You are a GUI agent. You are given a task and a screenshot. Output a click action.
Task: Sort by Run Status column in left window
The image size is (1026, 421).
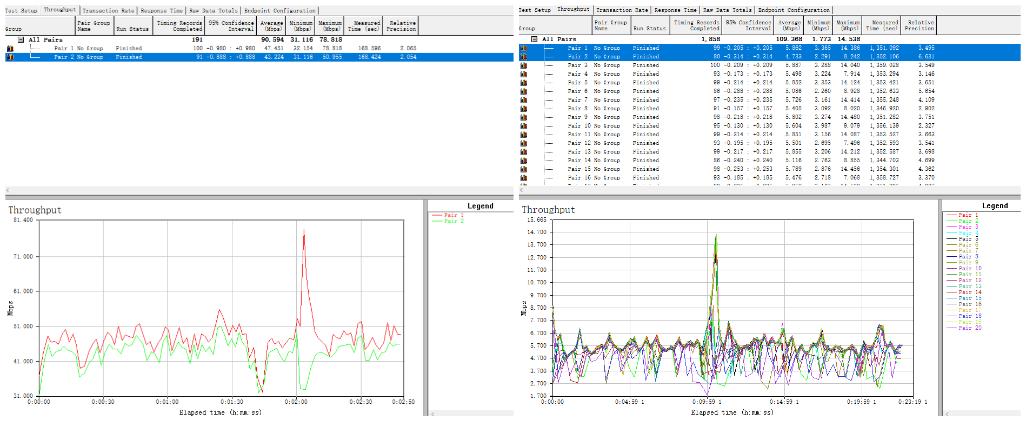click(130, 25)
